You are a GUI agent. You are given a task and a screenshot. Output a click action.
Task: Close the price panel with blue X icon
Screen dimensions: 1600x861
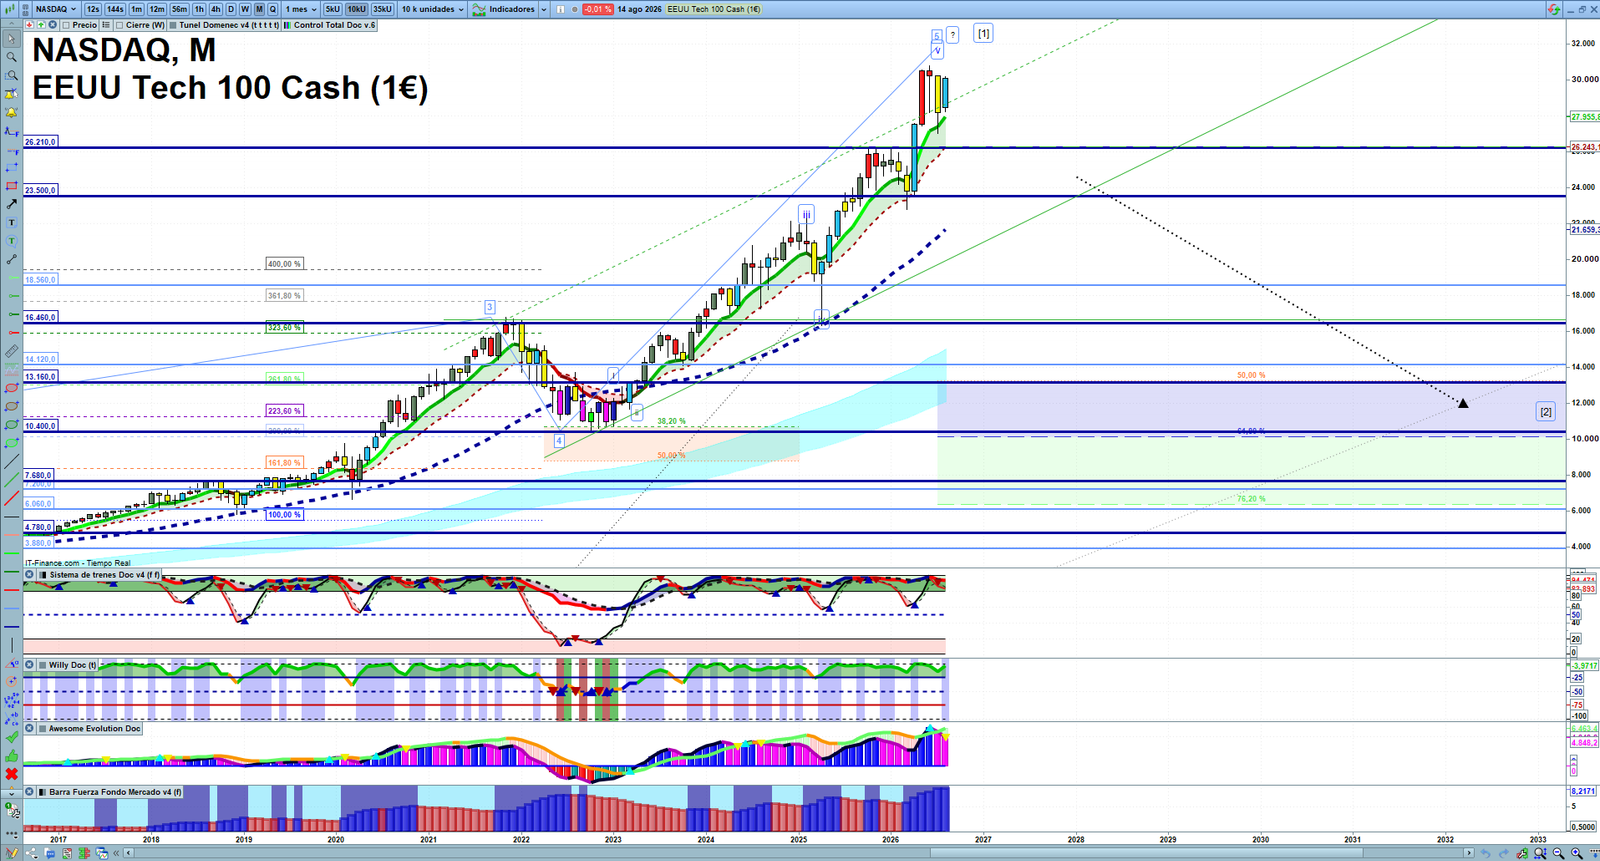(52, 25)
